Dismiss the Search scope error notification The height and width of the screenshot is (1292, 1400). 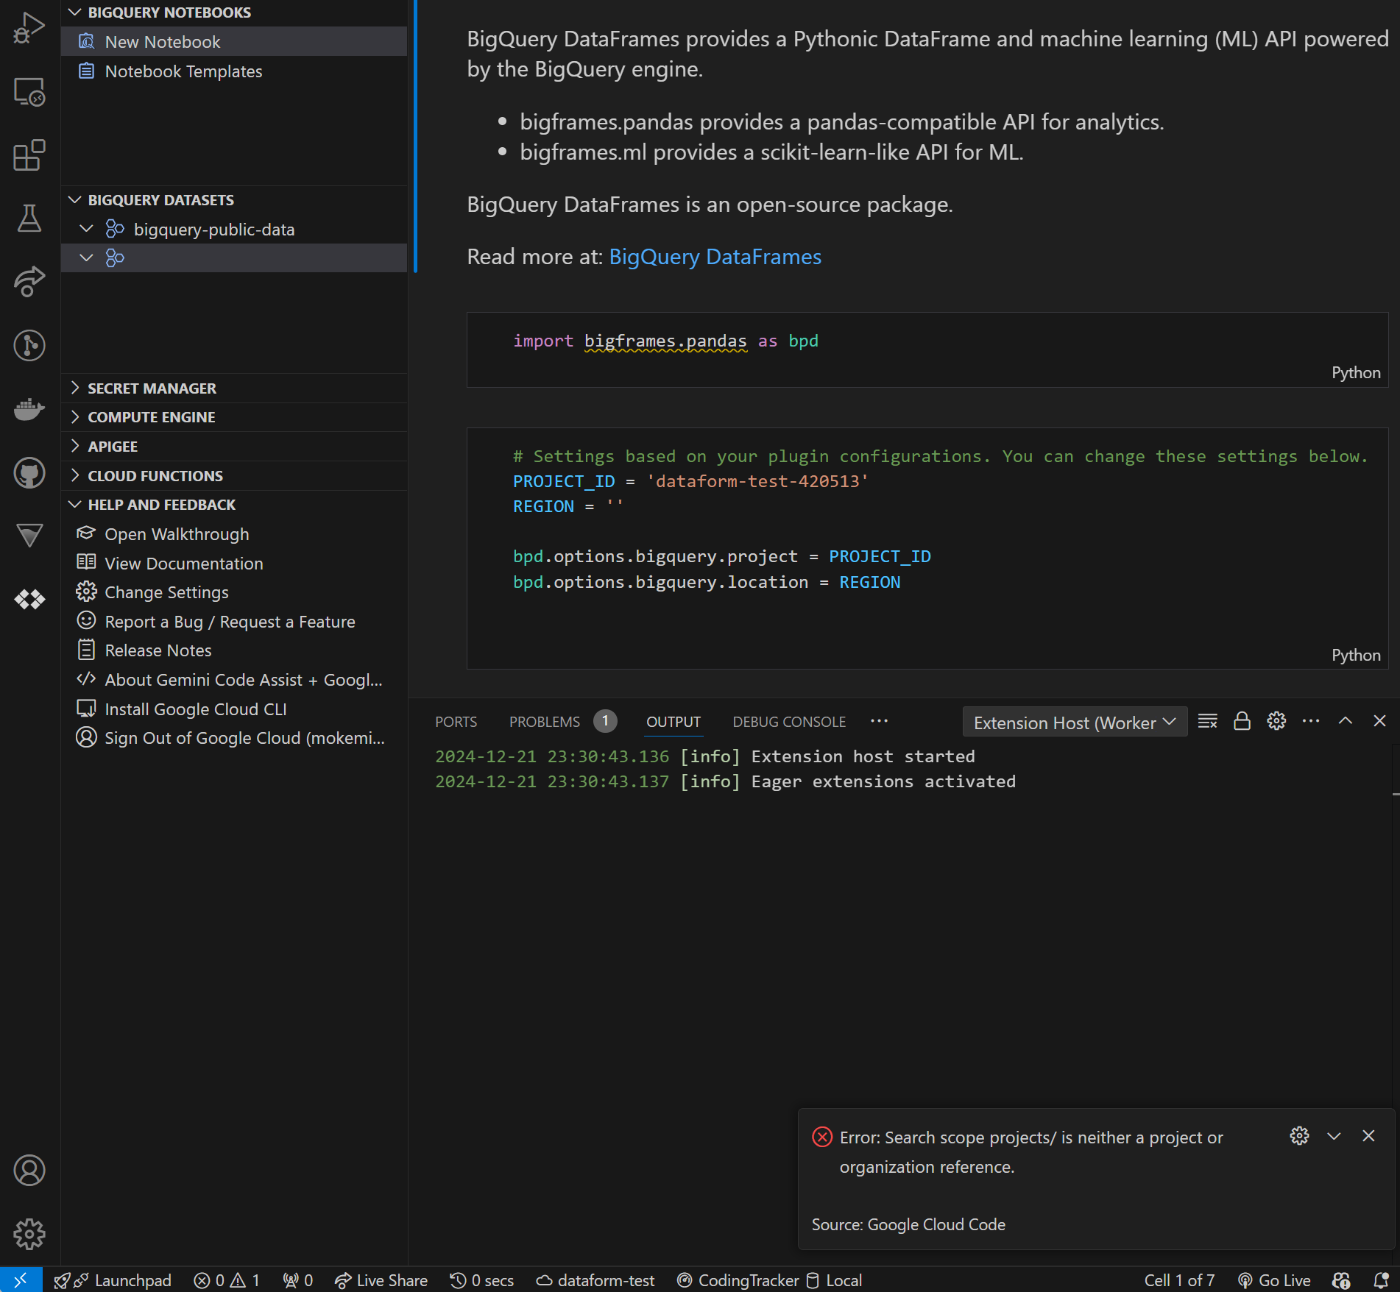pos(1369,1136)
